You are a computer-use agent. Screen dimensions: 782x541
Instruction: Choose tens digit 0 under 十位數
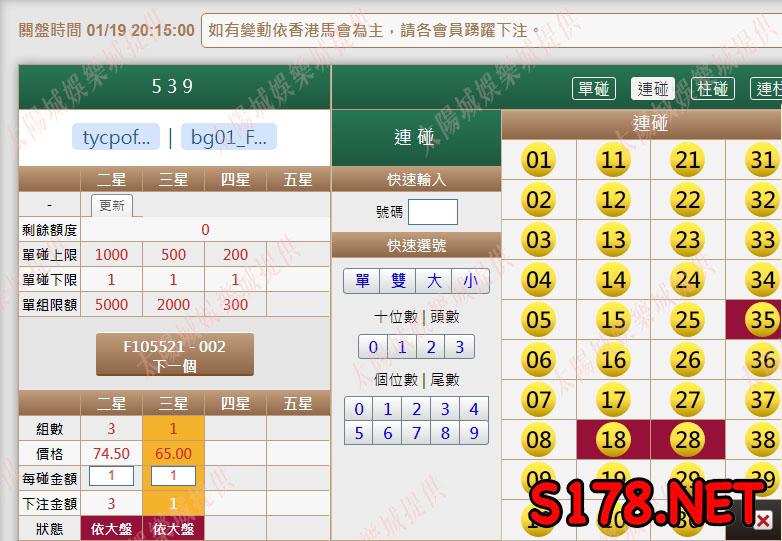pos(373,347)
